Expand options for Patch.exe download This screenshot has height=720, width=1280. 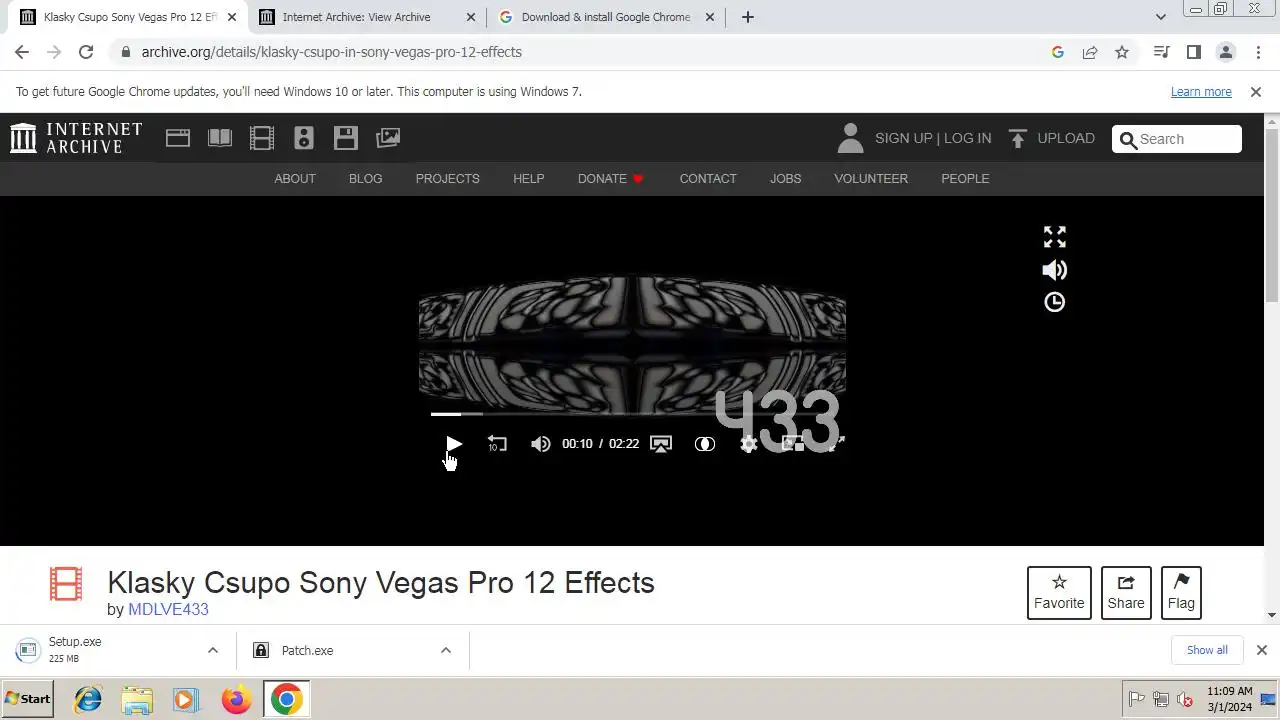coord(446,650)
